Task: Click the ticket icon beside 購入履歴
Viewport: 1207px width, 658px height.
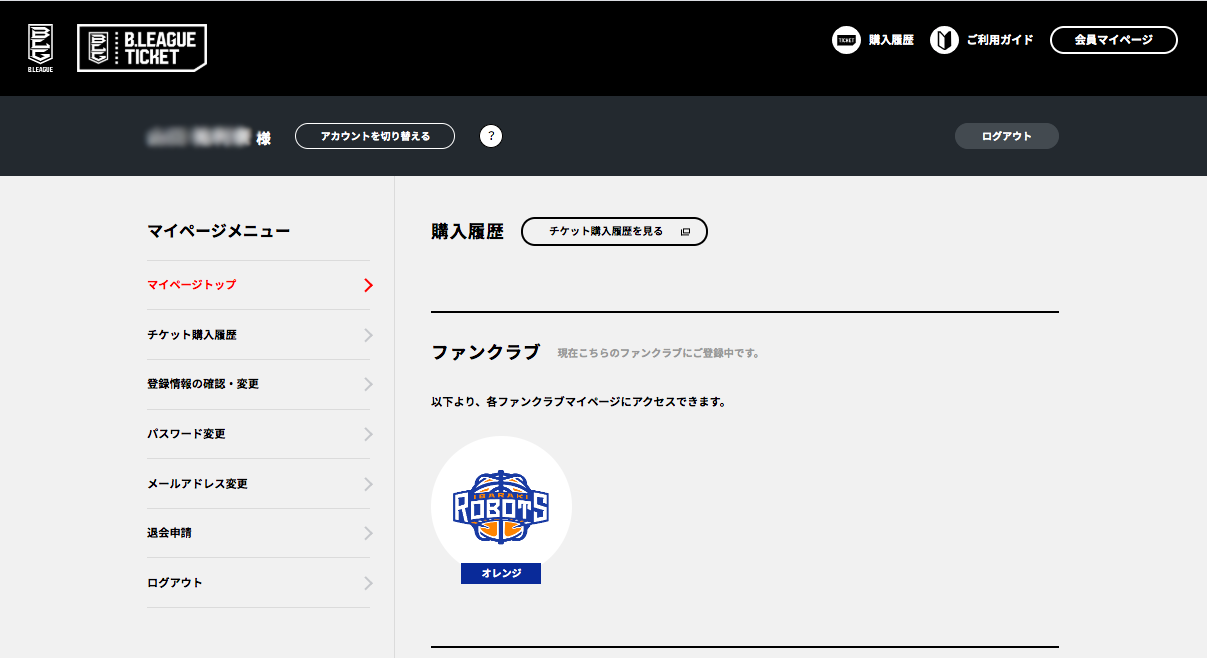Action: tap(846, 40)
